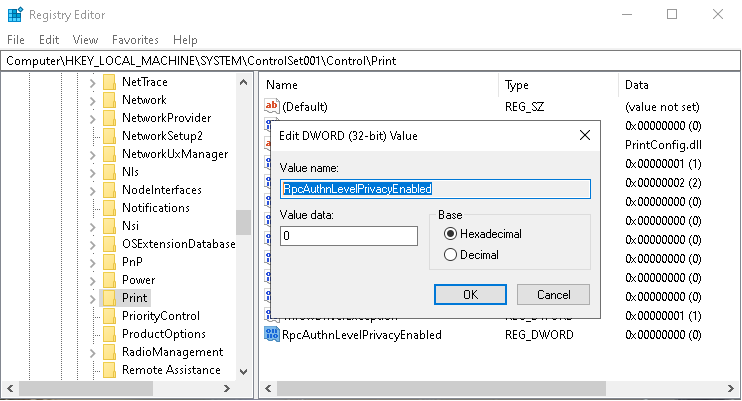
Task: Open the Edit menu
Action: (49, 40)
